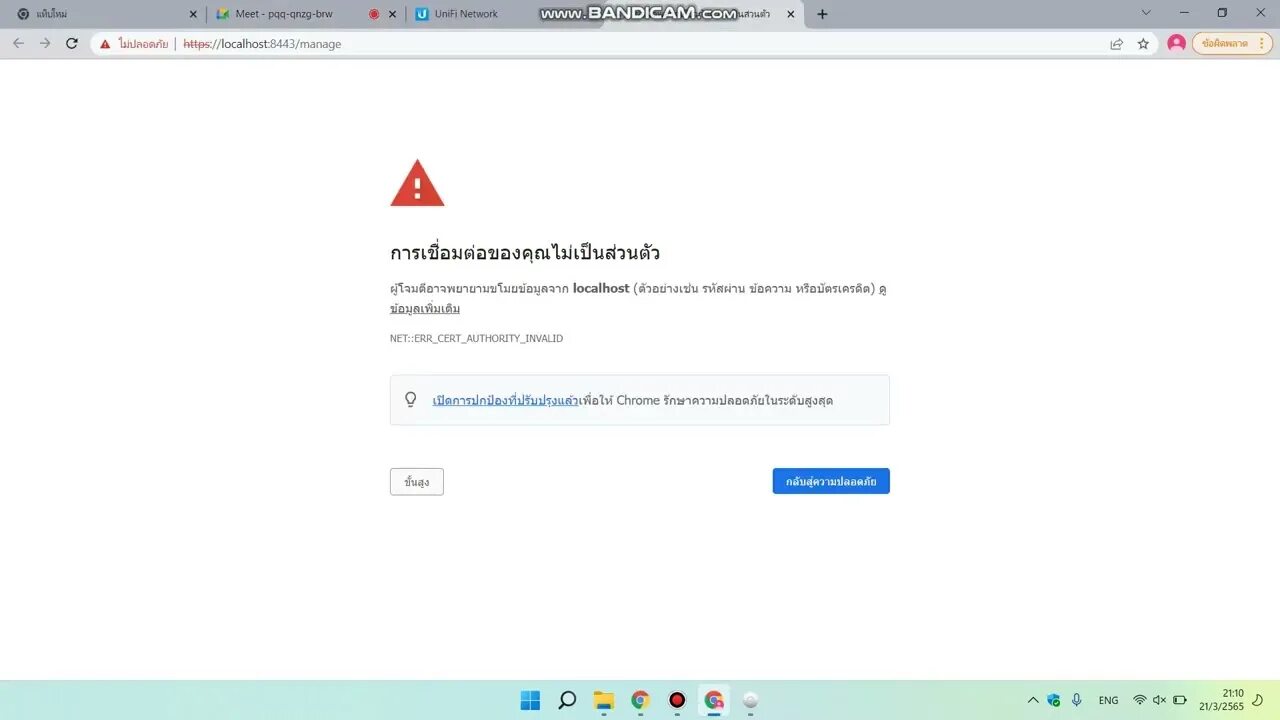Reload the page with refresh icon
1280x720 pixels.
[72, 44]
